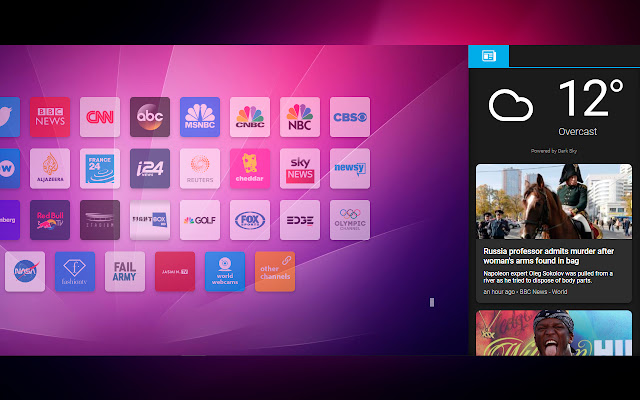
Task: Select the fashiontv diamond tile
Action: (75, 271)
